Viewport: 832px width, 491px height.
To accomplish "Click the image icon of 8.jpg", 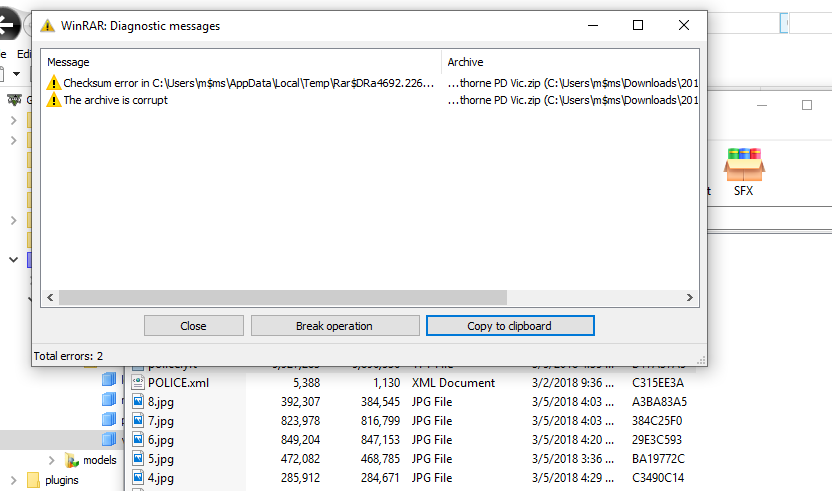I will [138, 401].
